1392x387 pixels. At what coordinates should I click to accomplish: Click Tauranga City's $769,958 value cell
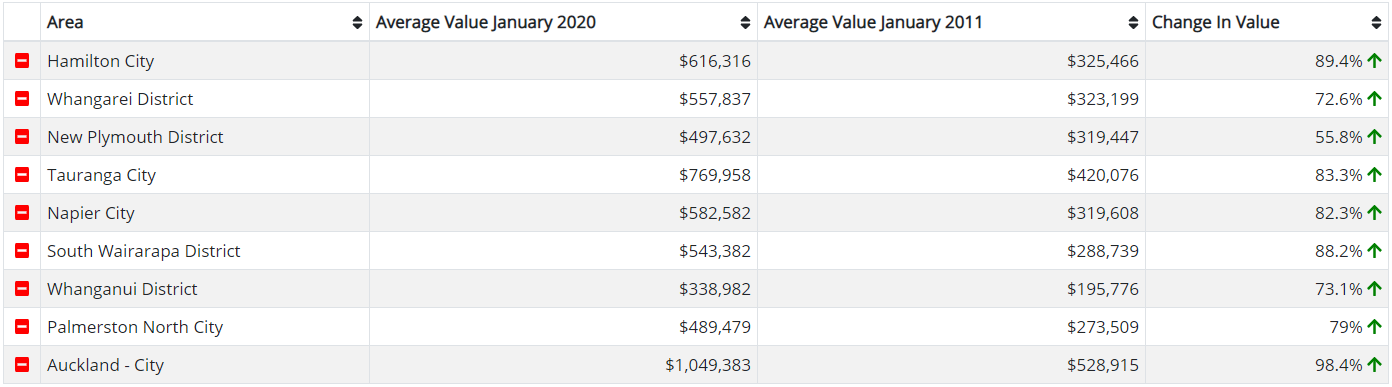564,175
